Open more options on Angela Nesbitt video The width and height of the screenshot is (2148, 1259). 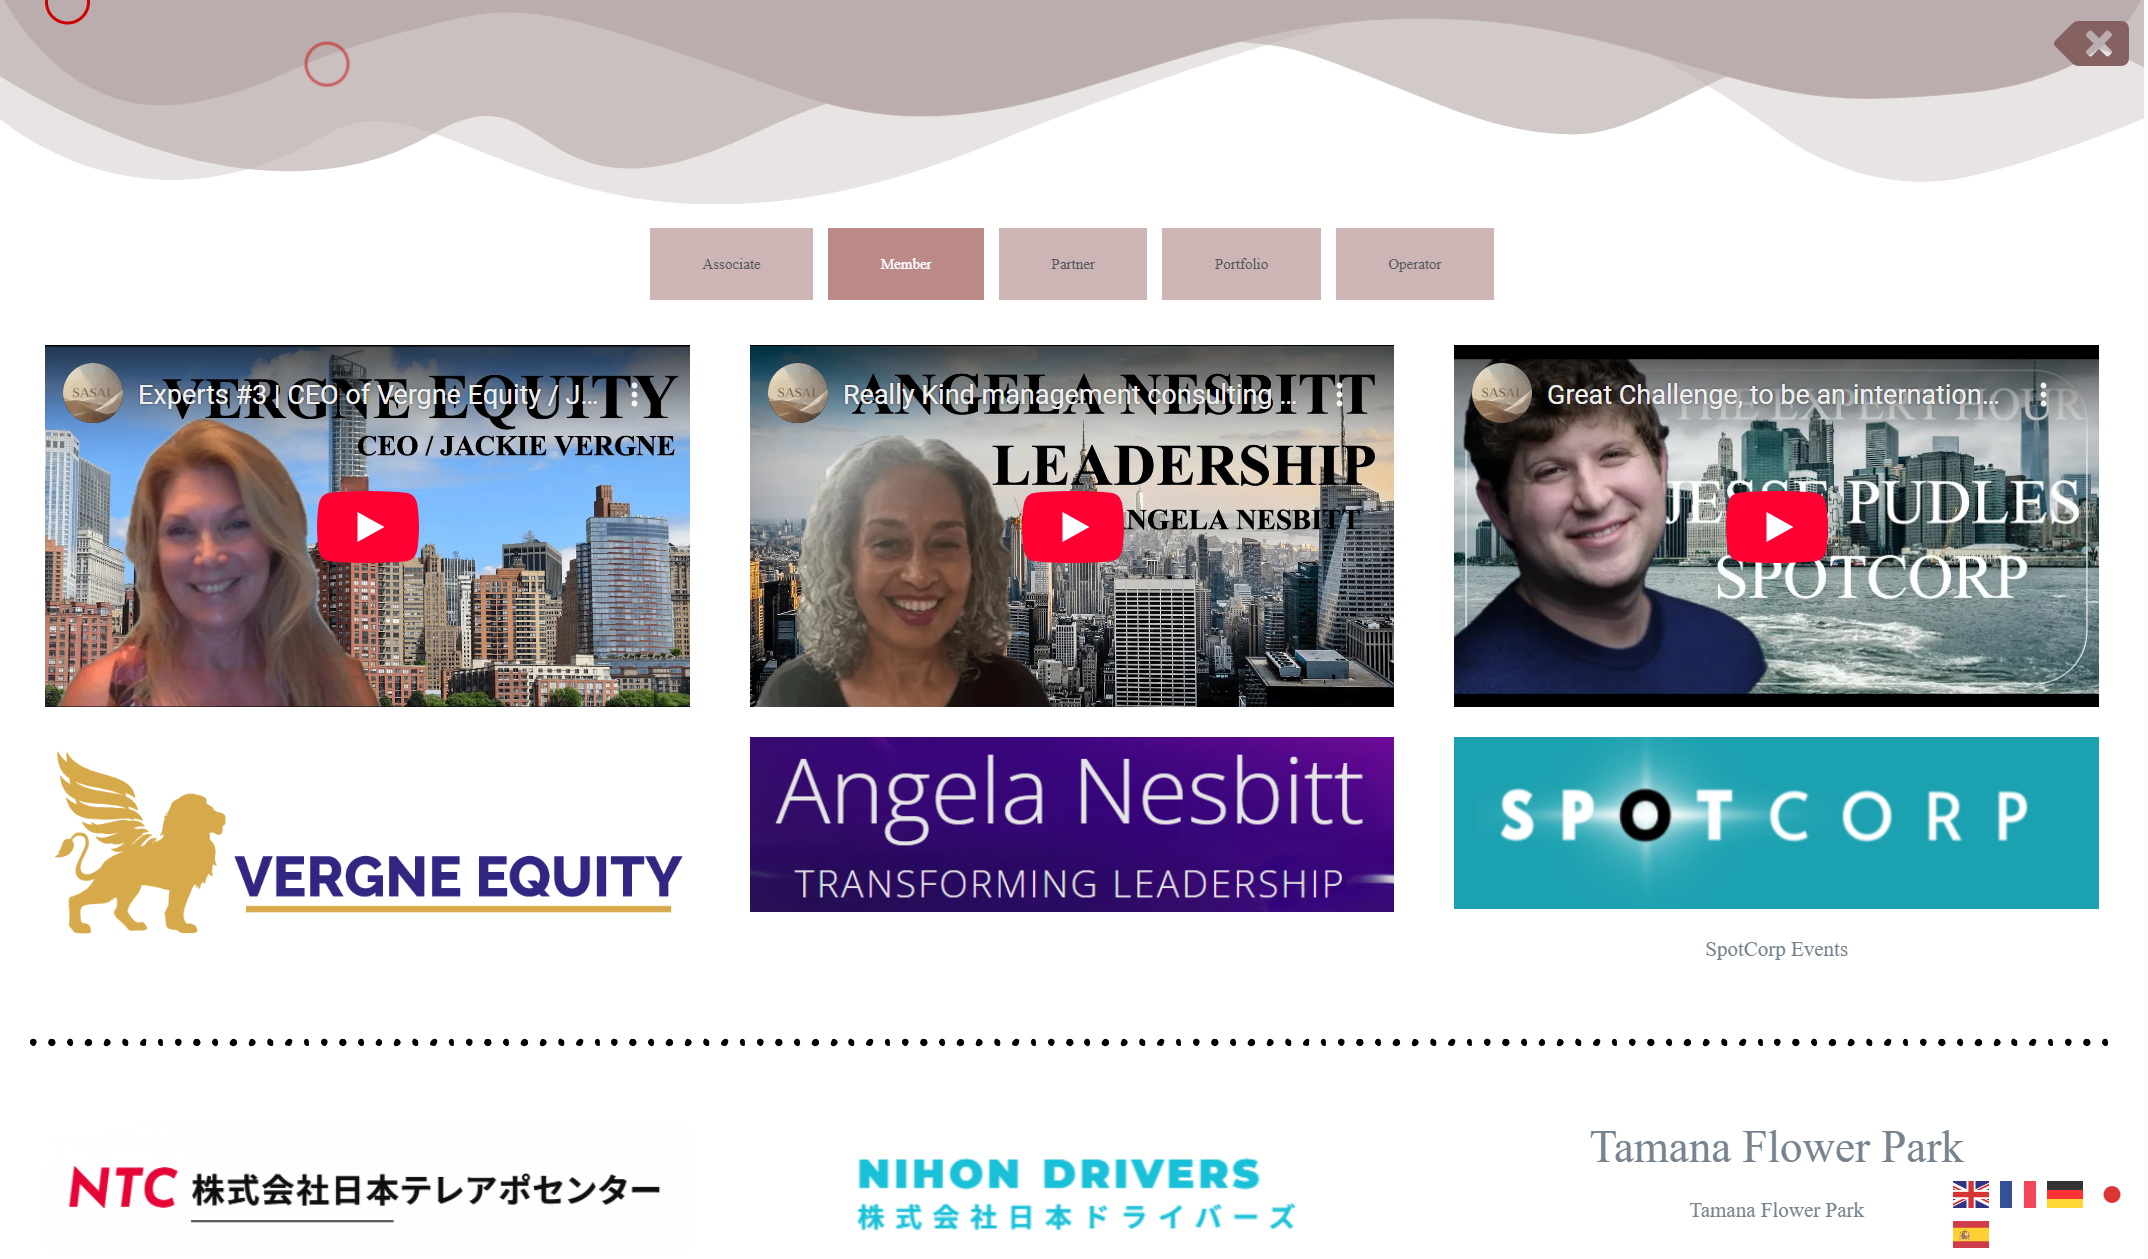click(1340, 395)
